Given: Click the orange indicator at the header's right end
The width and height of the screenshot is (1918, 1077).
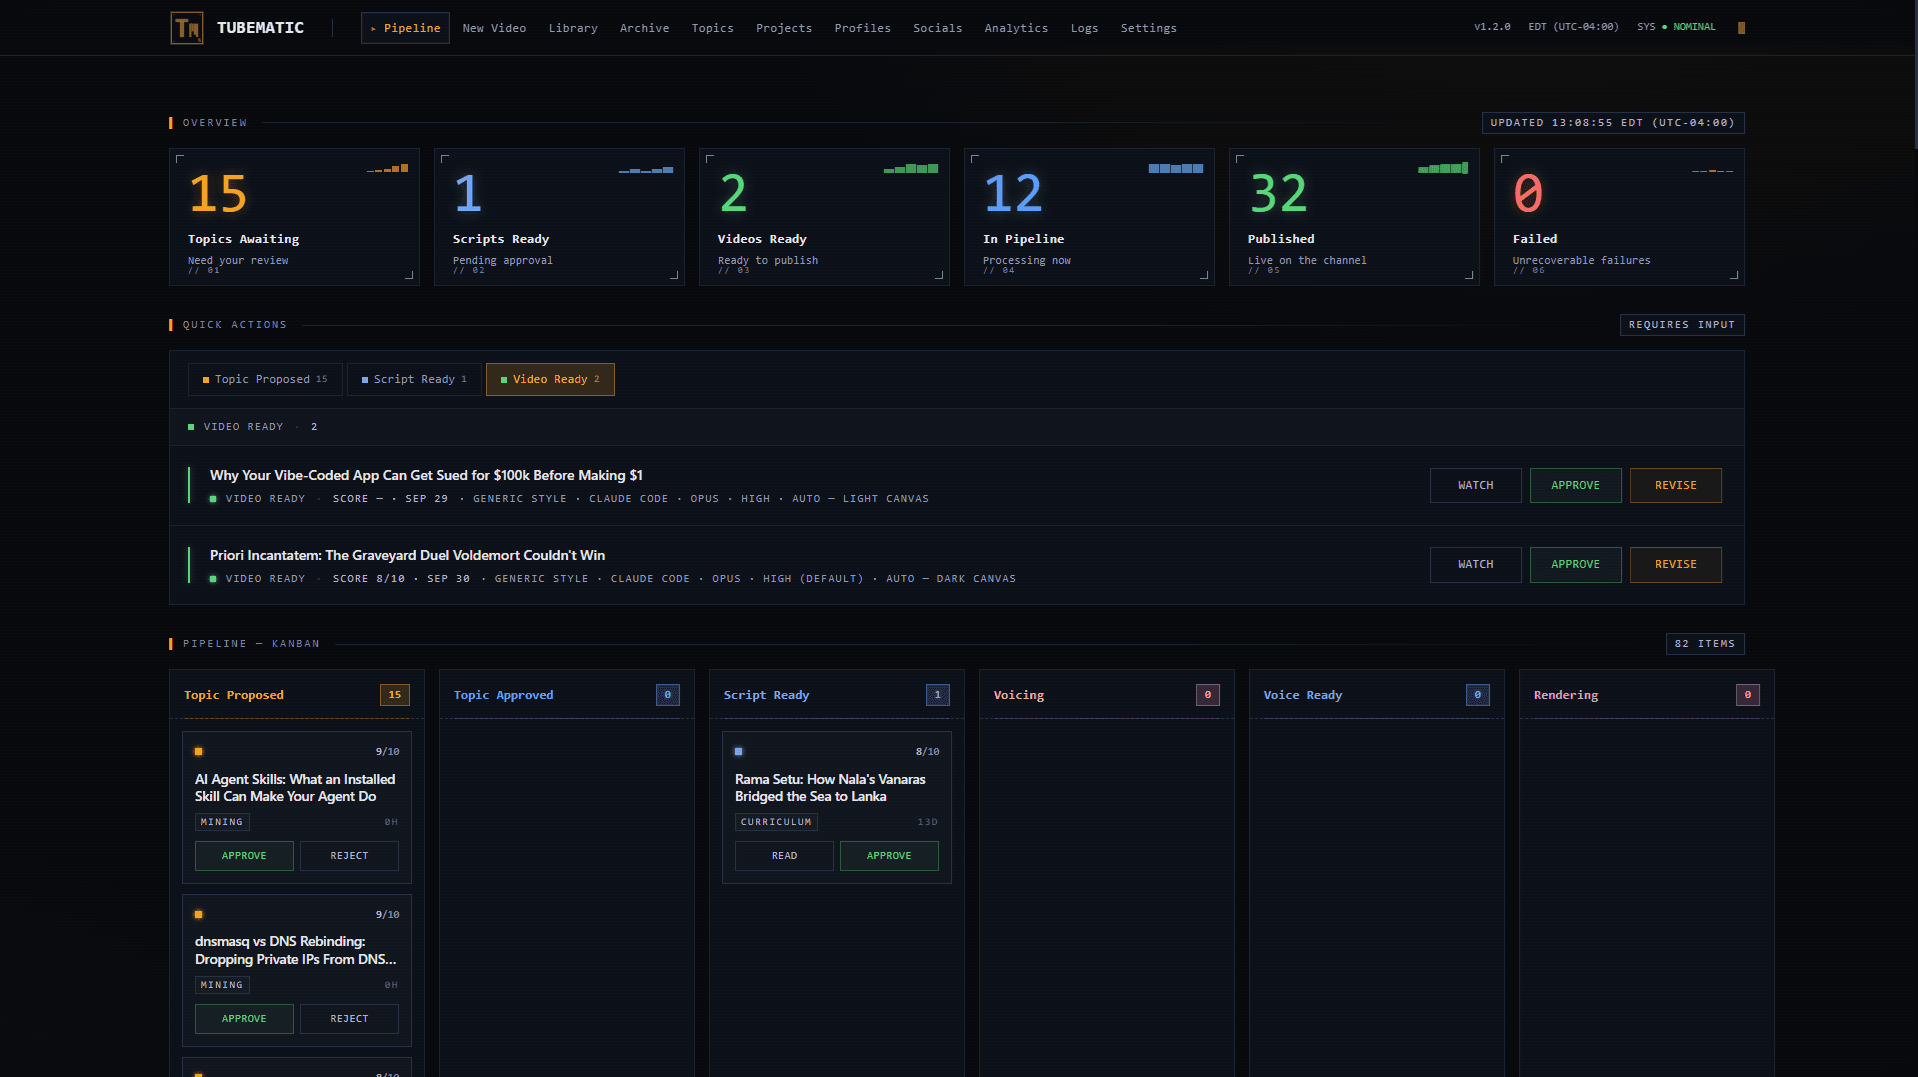Looking at the screenshot, I should (1741, 28).
